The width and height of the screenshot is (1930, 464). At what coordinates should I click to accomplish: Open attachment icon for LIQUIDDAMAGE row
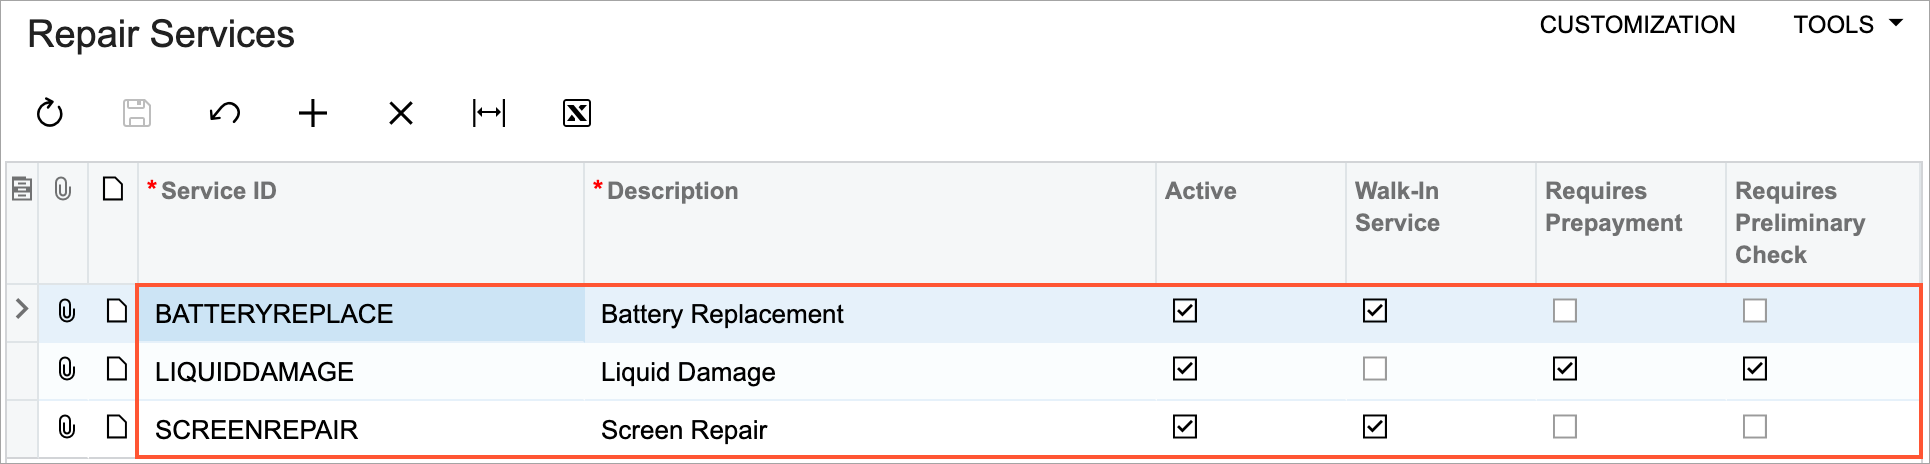click(66, 370)
